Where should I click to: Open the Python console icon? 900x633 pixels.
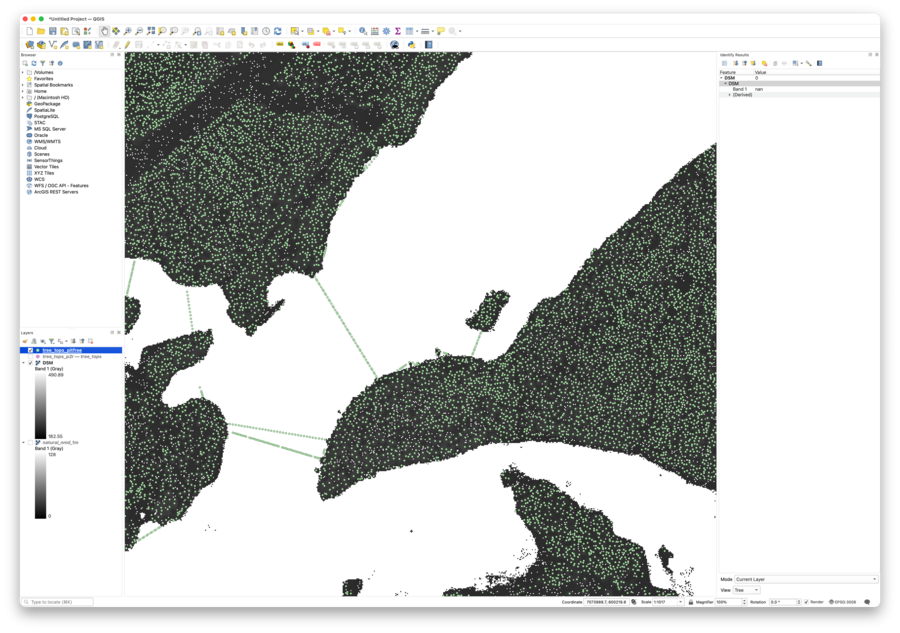(411, 45)
